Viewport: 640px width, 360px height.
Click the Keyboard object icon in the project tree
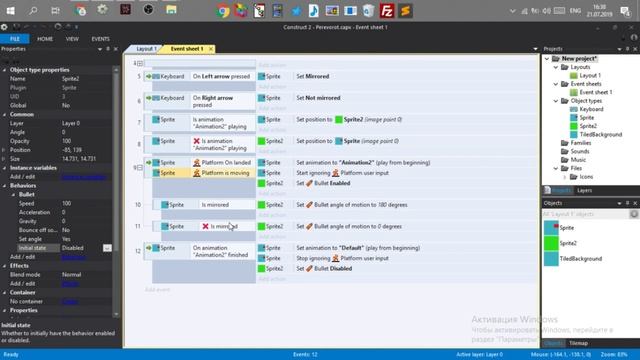[574, 109]
